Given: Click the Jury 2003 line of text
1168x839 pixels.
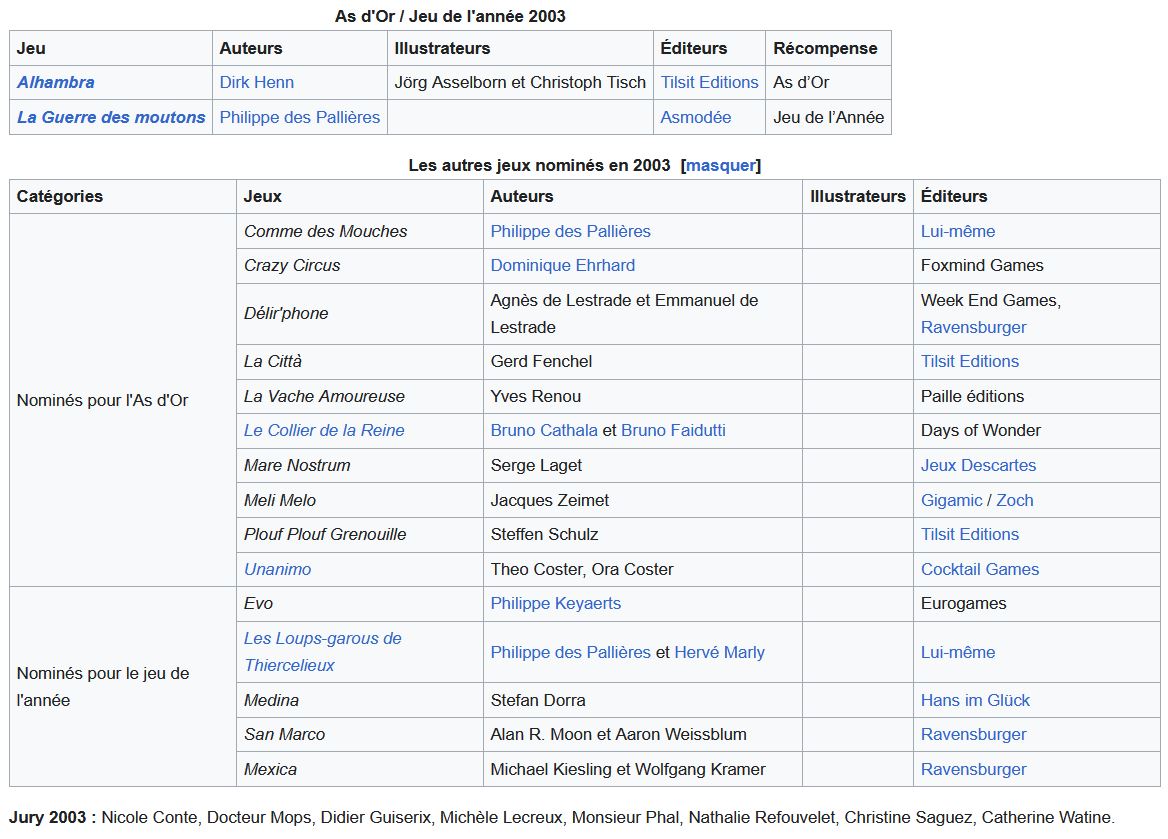Looking at the screenshot, I should point(562,818).
